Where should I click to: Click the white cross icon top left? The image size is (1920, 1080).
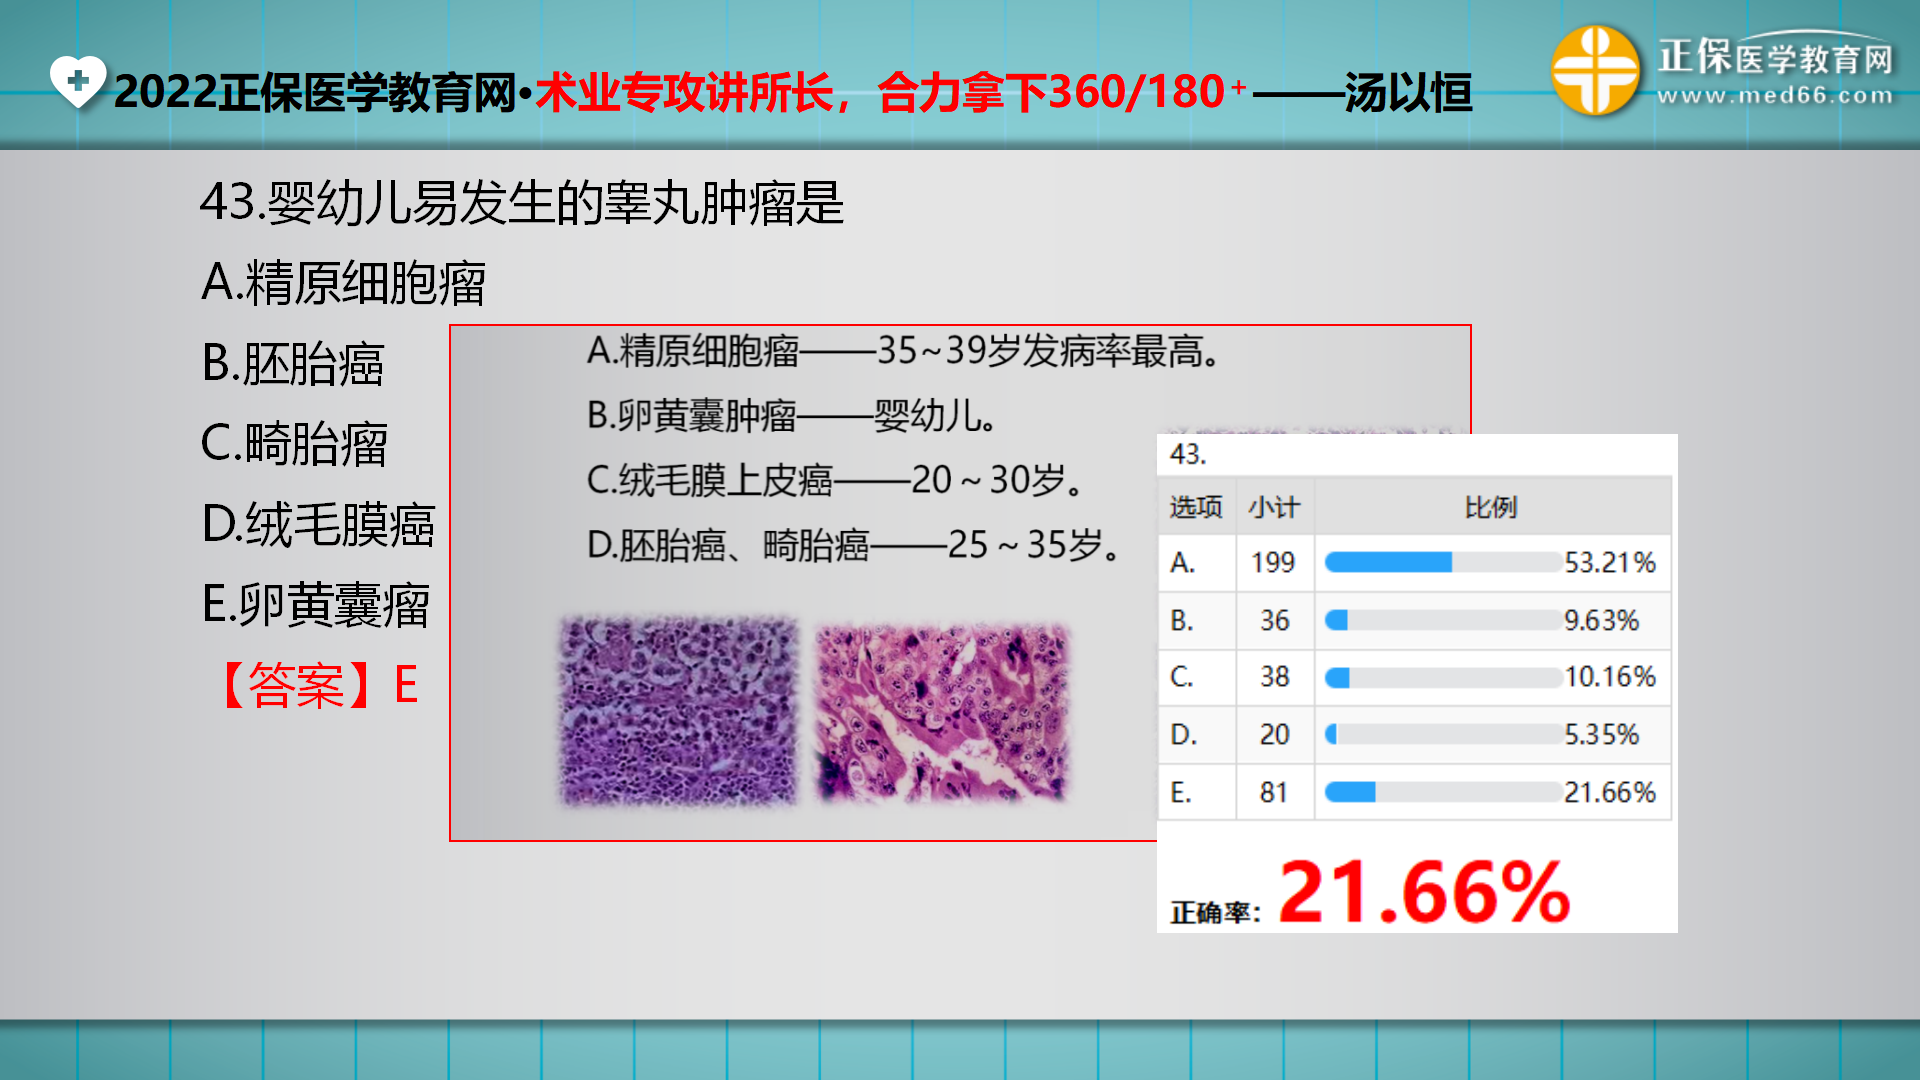coord(78,83)
